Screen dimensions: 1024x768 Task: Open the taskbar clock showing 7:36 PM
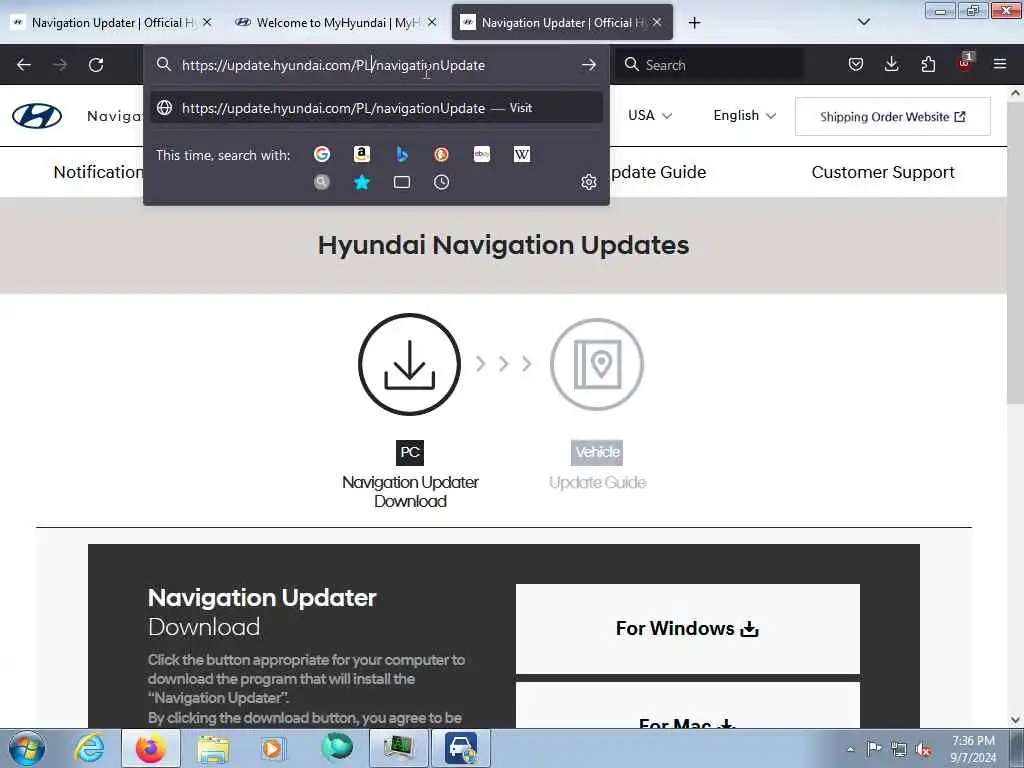point(973,749)
